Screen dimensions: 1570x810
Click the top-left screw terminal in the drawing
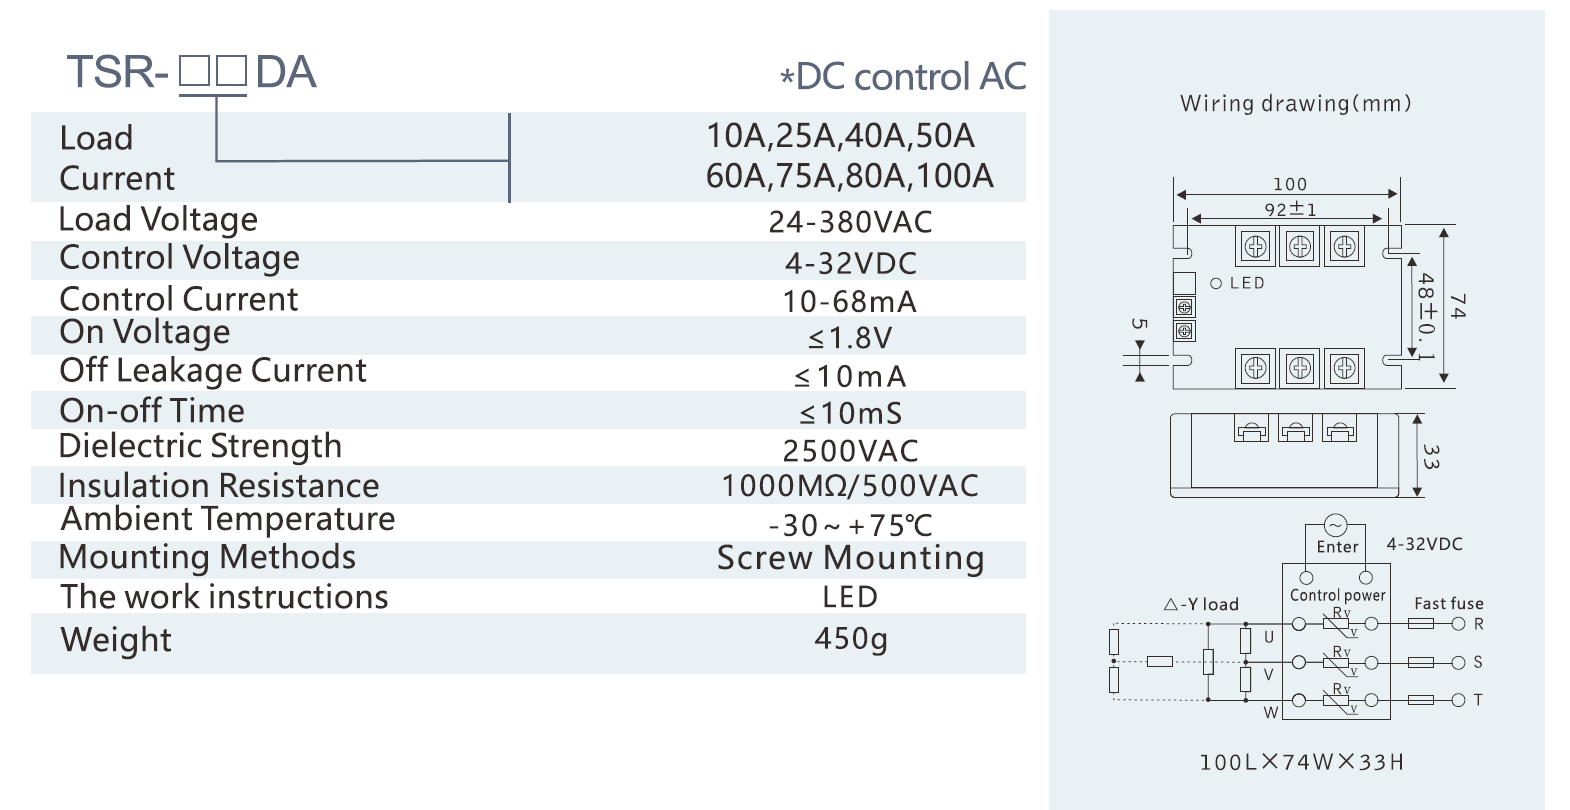(1255, 246)
